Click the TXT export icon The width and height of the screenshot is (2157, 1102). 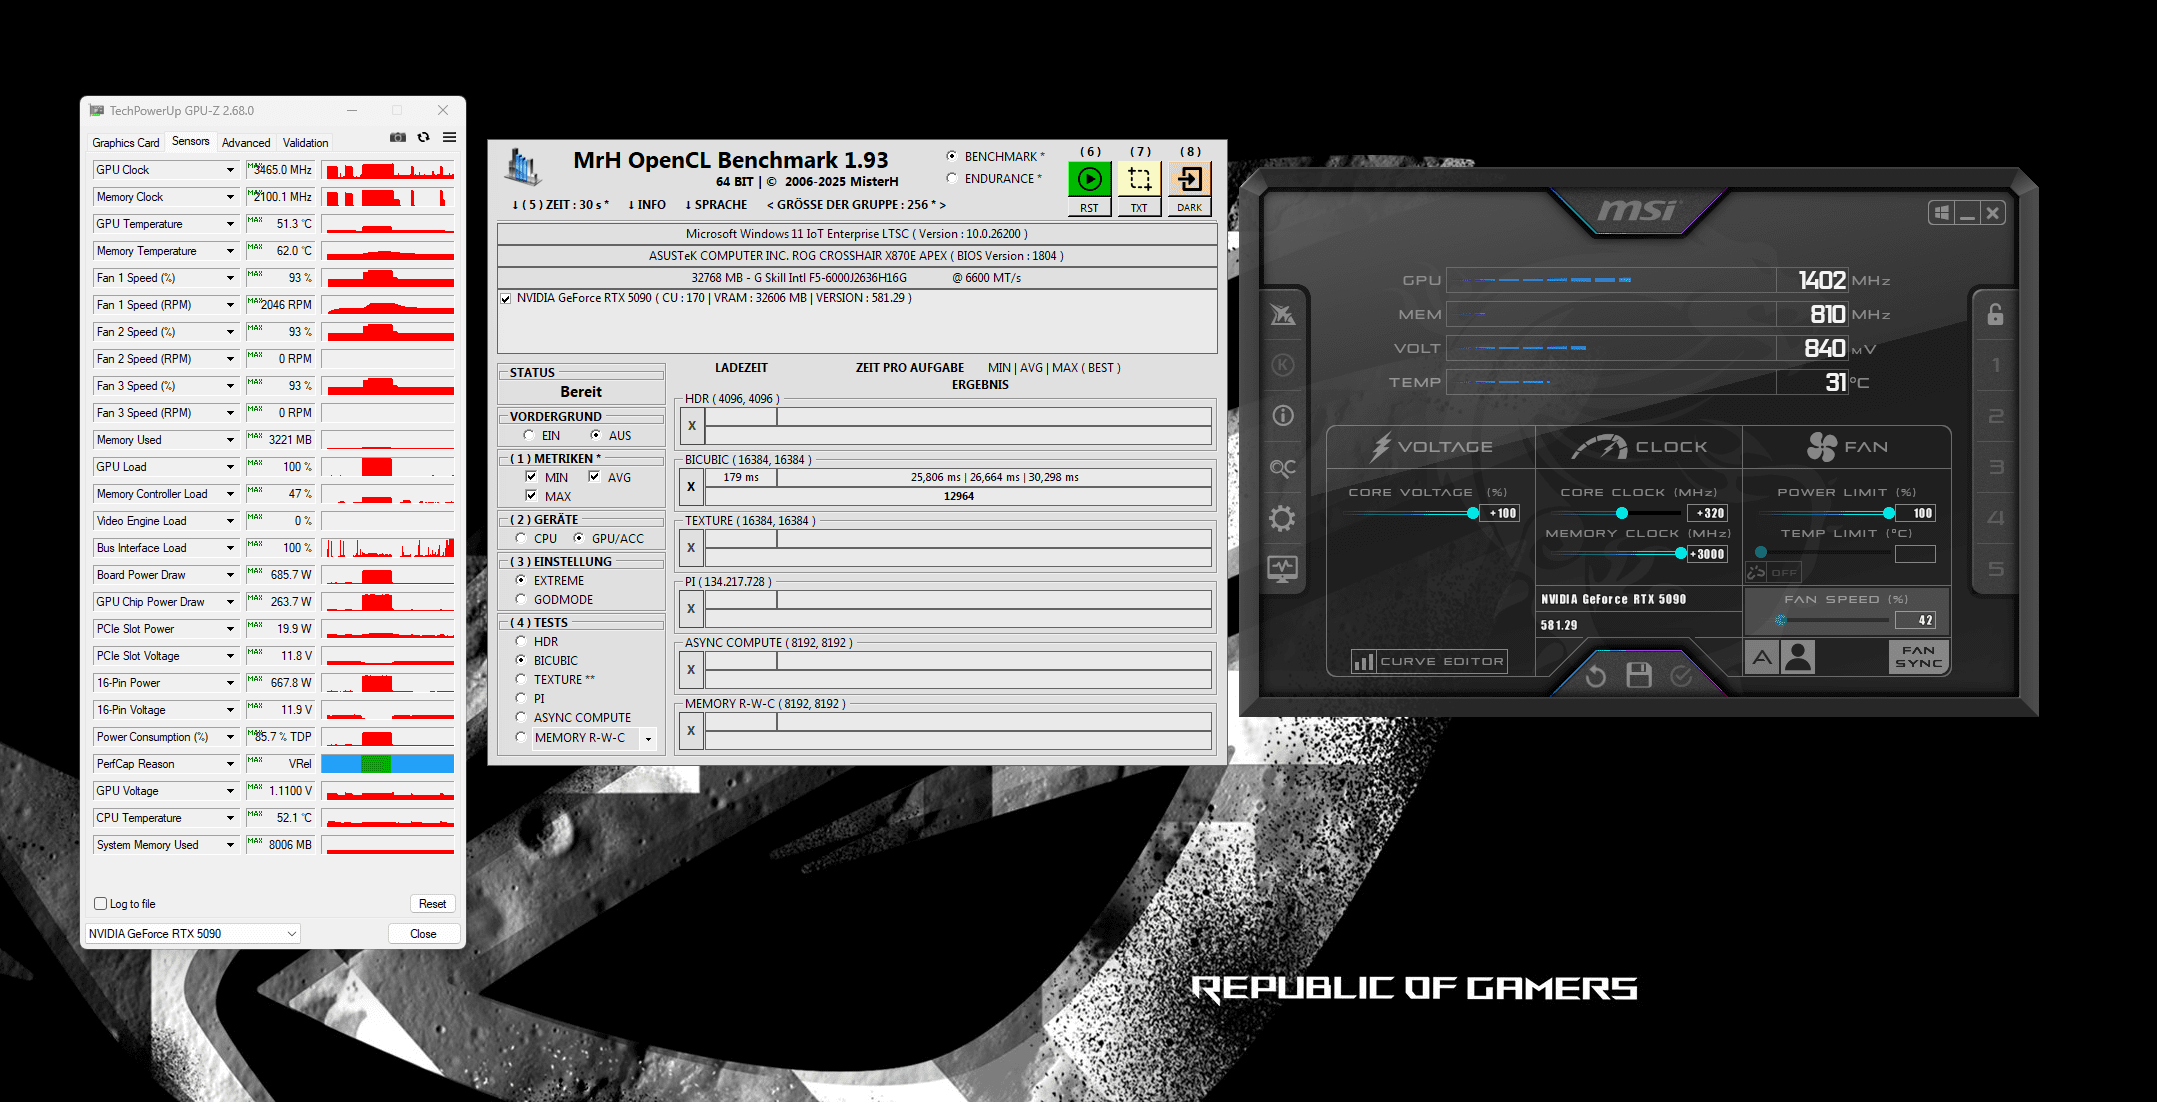pyautogui.click(x=1139, y=179)
